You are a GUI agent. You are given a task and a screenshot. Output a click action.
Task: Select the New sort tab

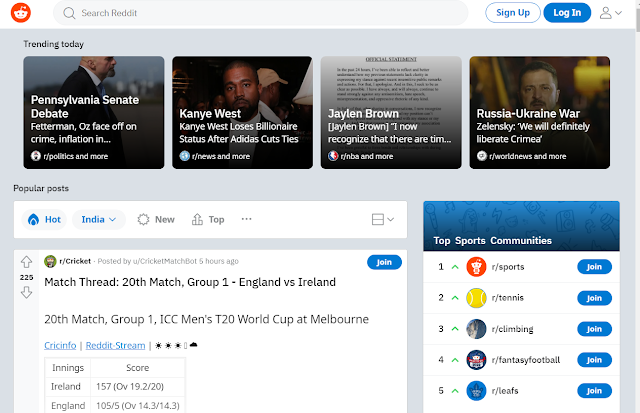156,220
